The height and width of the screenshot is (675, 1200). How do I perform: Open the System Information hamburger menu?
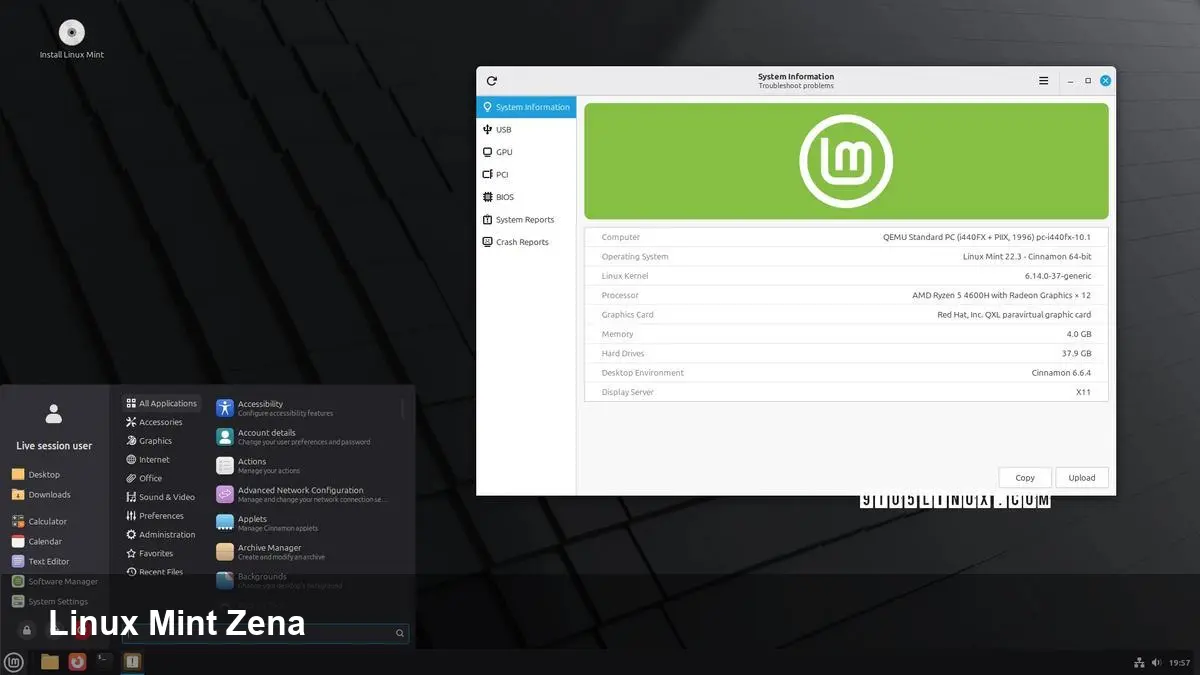click(1043, 80)
